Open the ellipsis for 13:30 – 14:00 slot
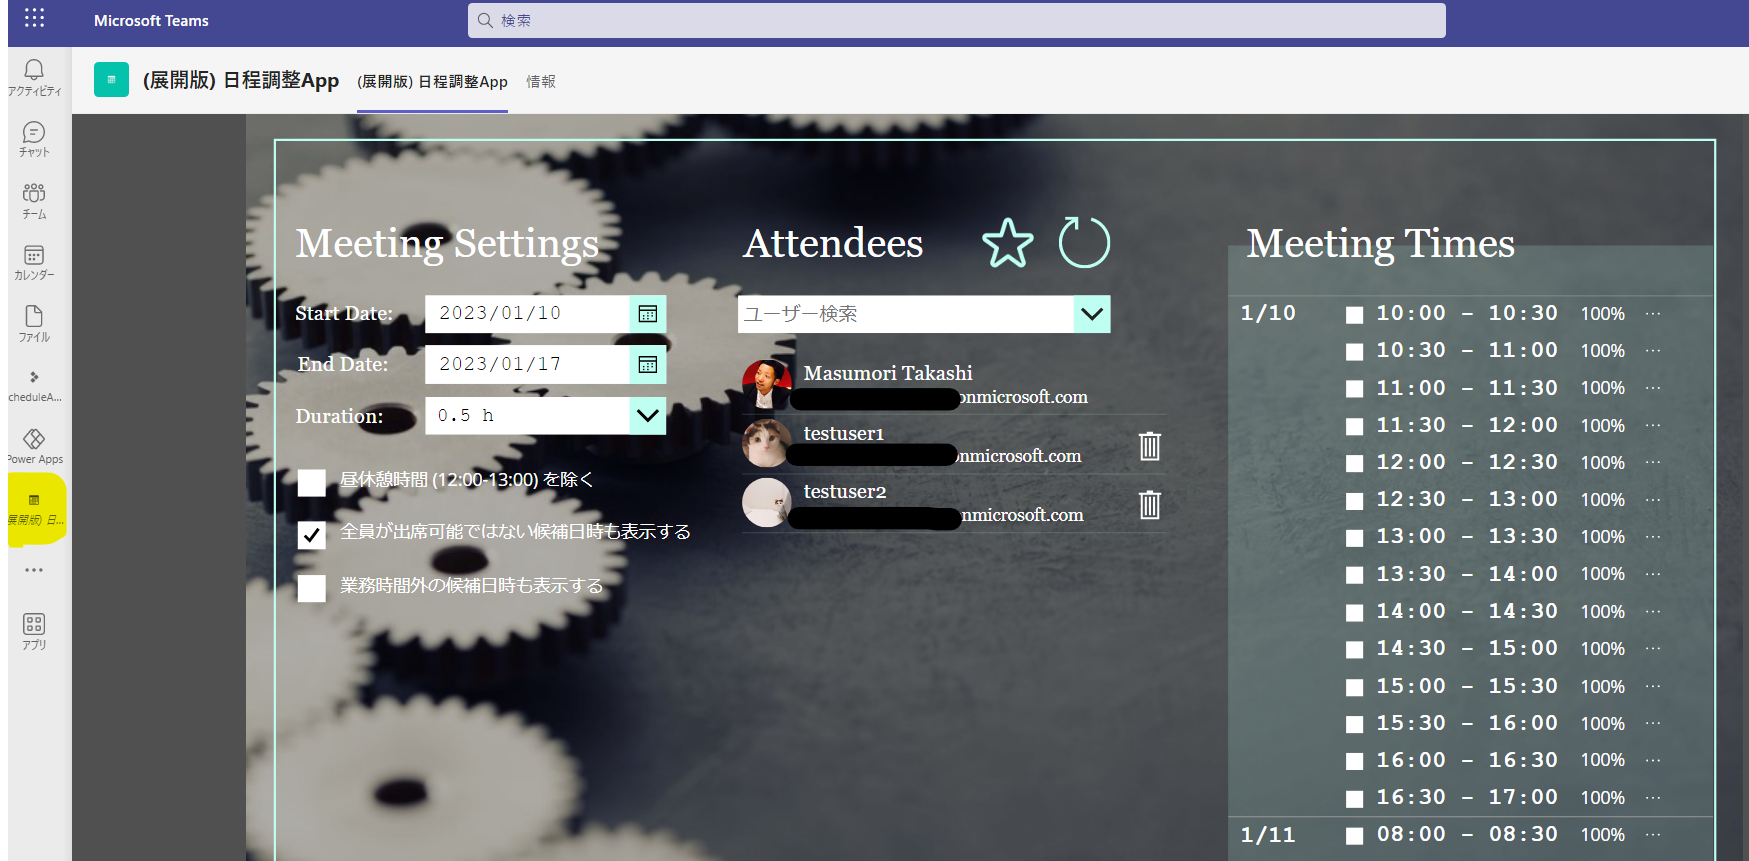 coord(1653,574)
